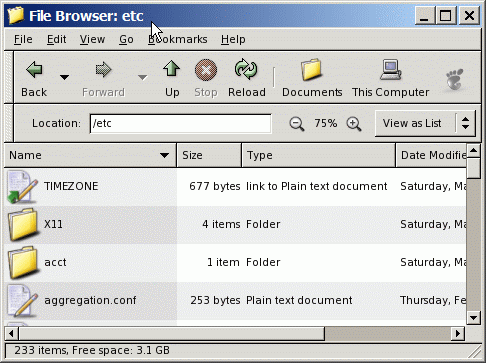
Task: Minimize the File Browser window
Action: 424,15
